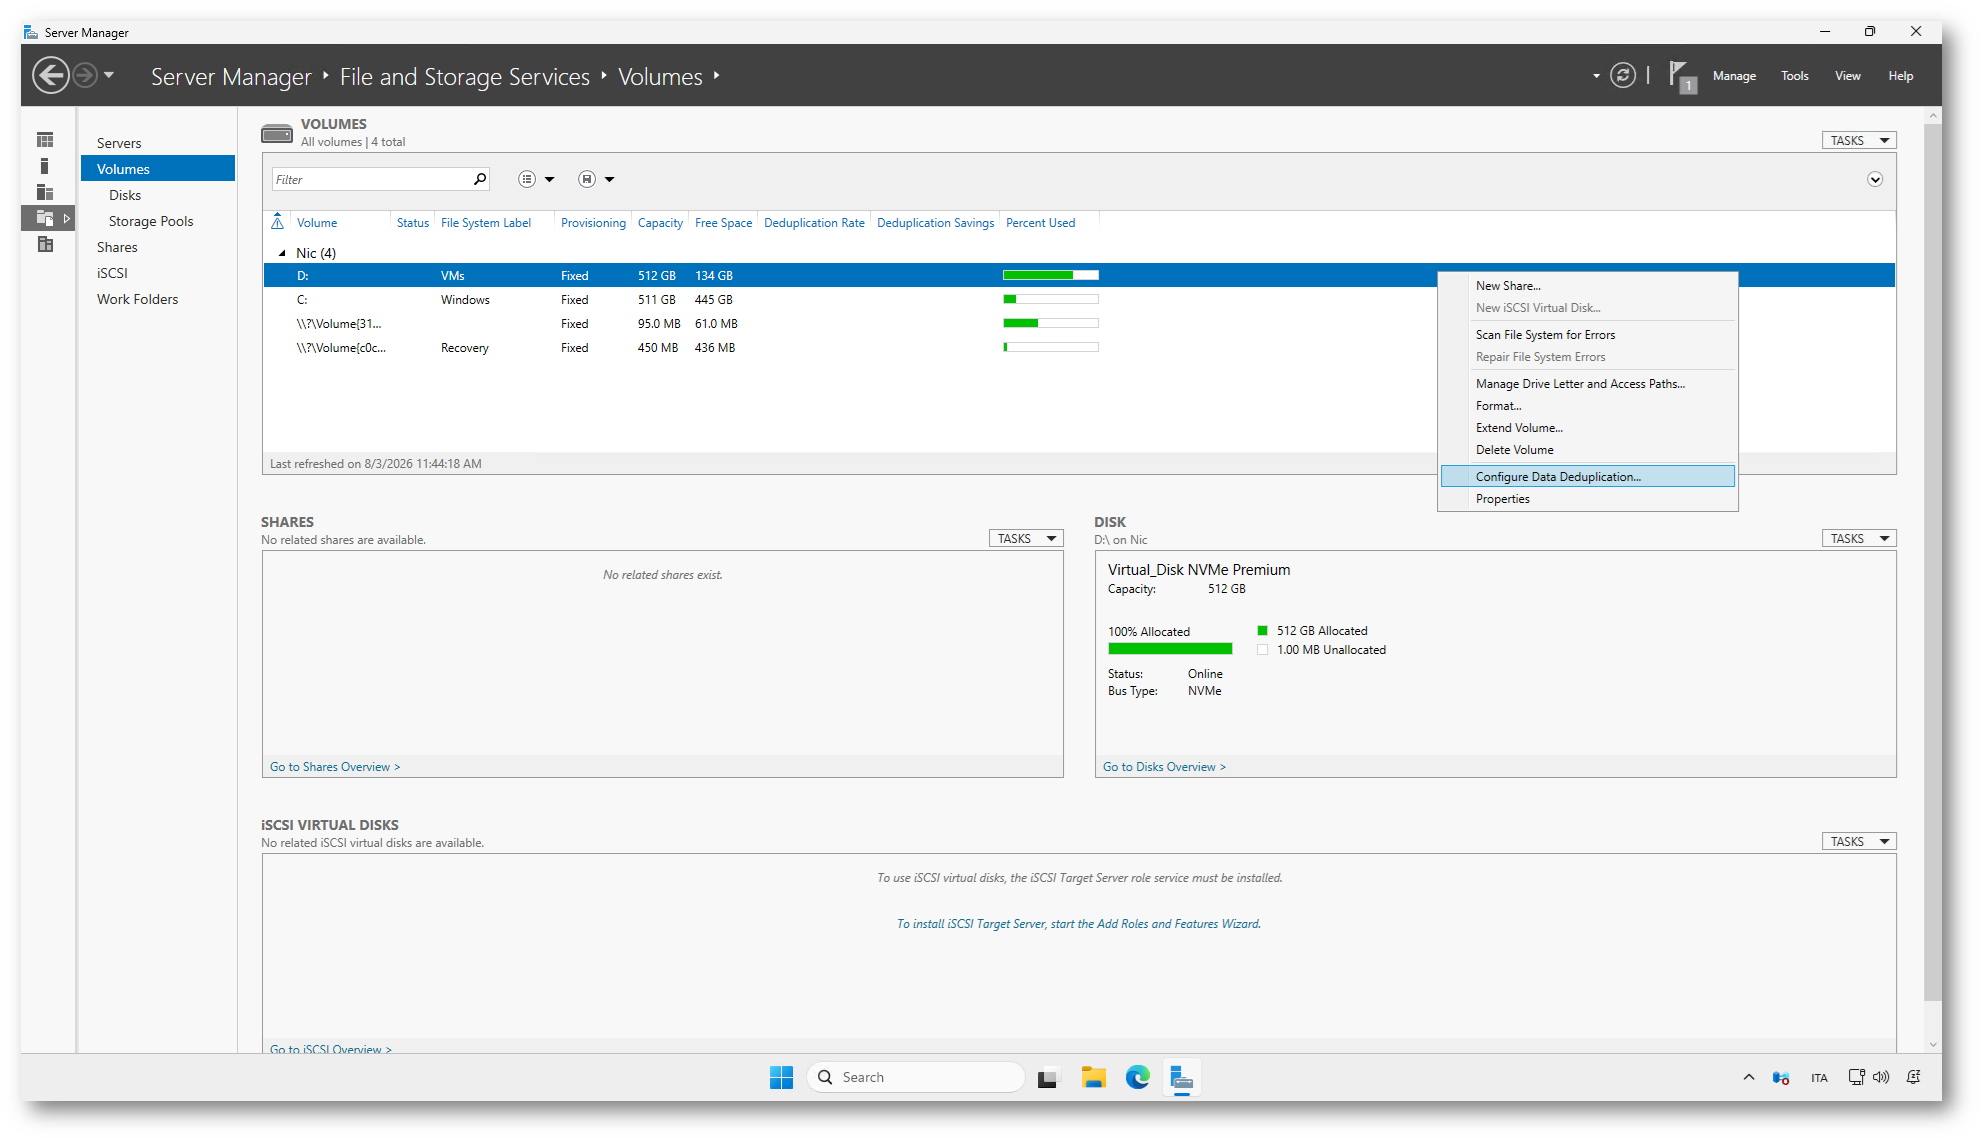Click the Windows Start button

point(781,1077)
